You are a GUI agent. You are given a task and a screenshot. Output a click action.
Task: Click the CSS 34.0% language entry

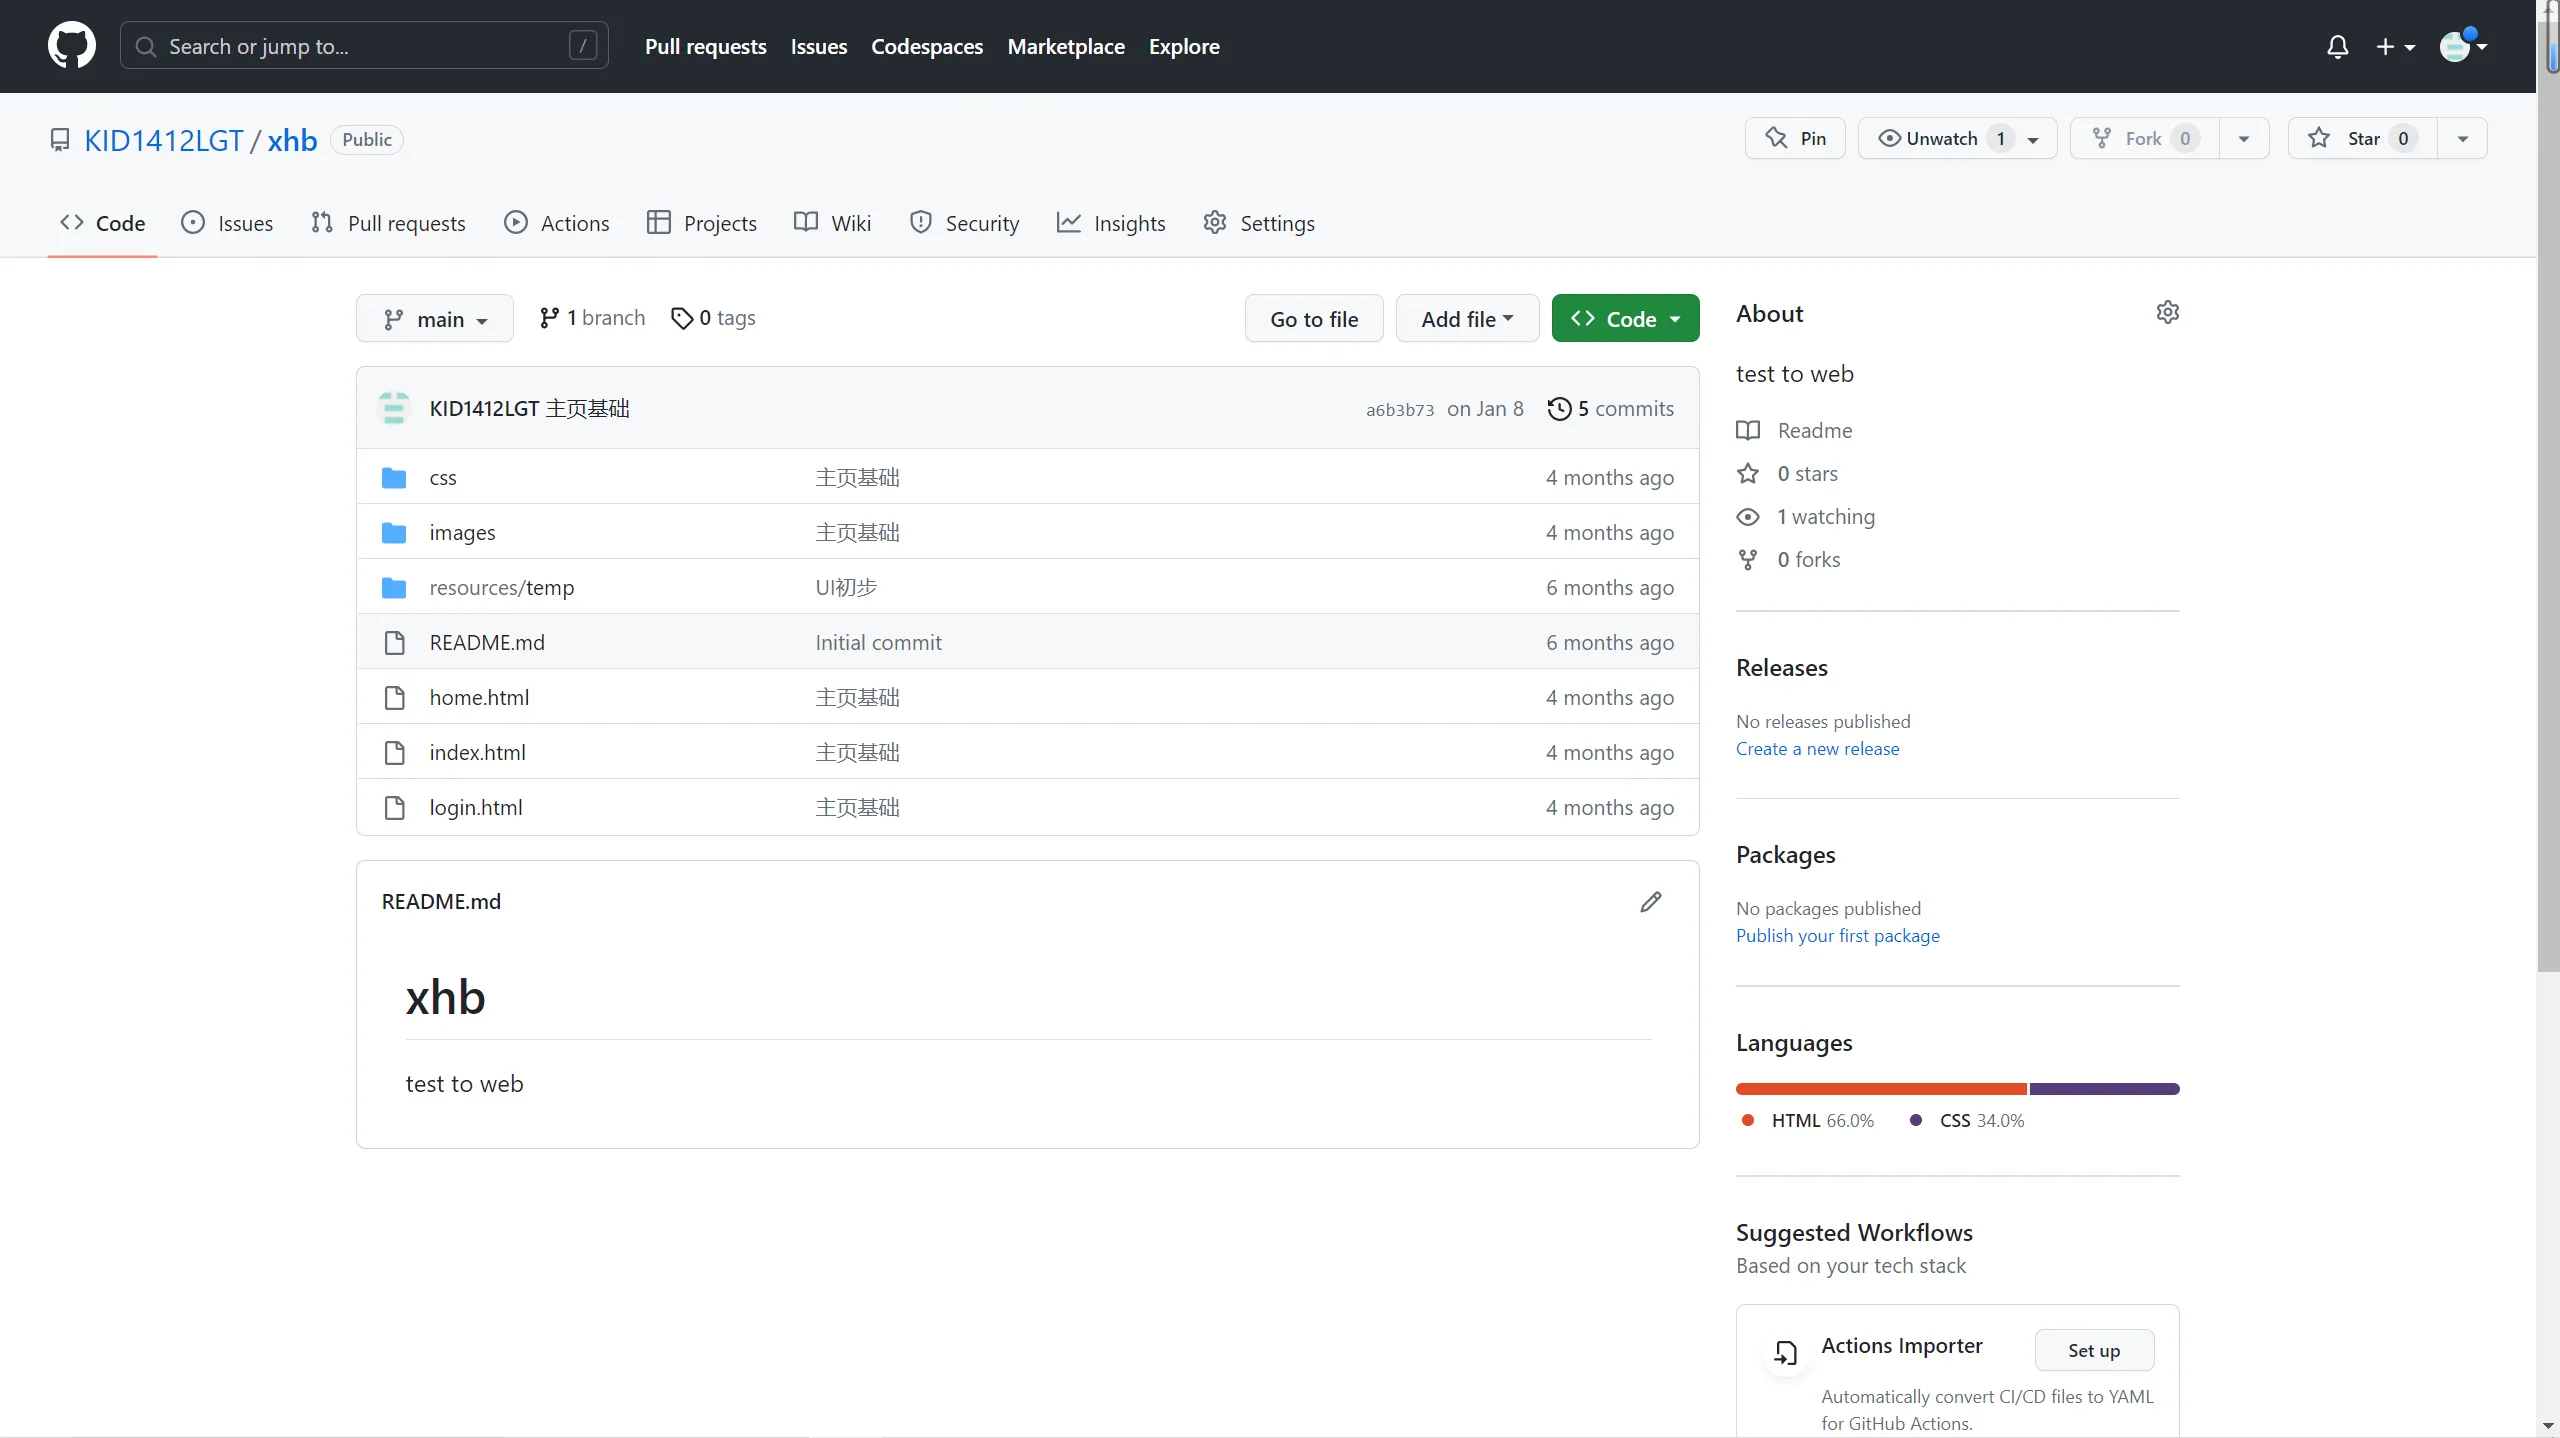1967,1121
